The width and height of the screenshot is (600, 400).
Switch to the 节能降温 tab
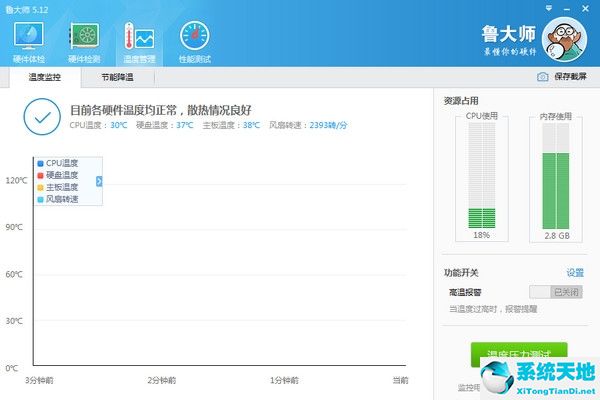tap(117, 77)
